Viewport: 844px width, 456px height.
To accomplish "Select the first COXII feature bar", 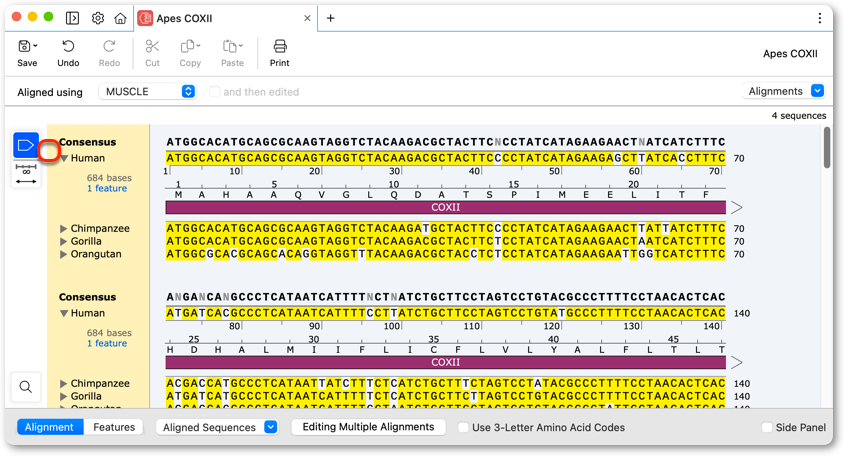I will [x=446, y=207].
